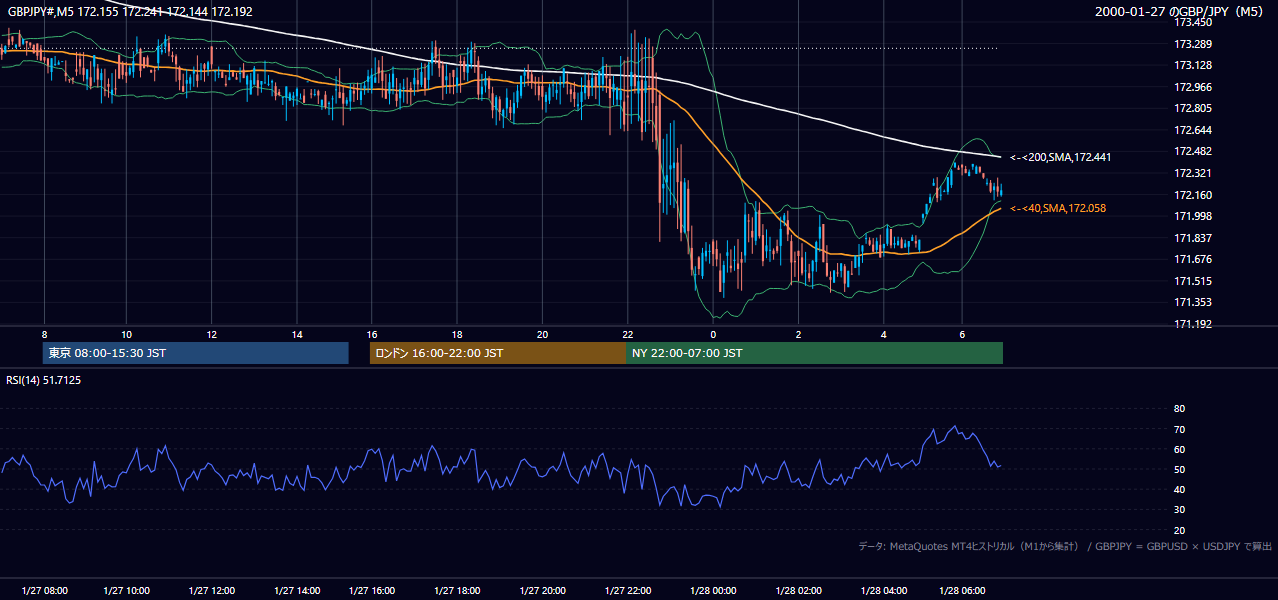Click the 1/27 20:00 bottom time label
1278x600 pixels.
542,591
